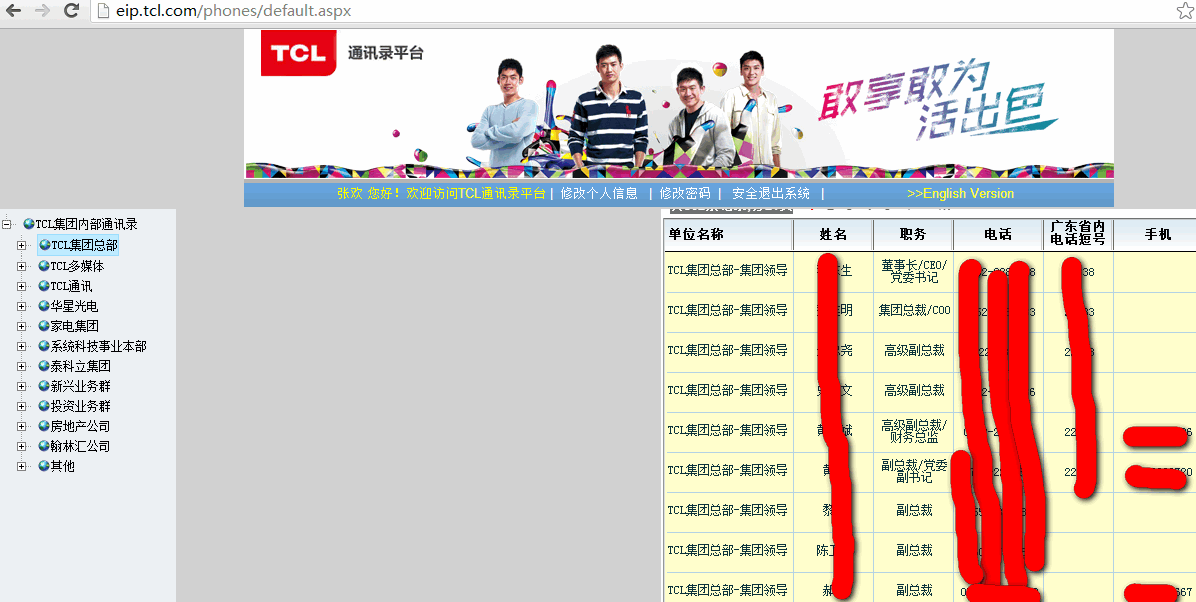Open the 修改个人信息 link

(599, 194)
